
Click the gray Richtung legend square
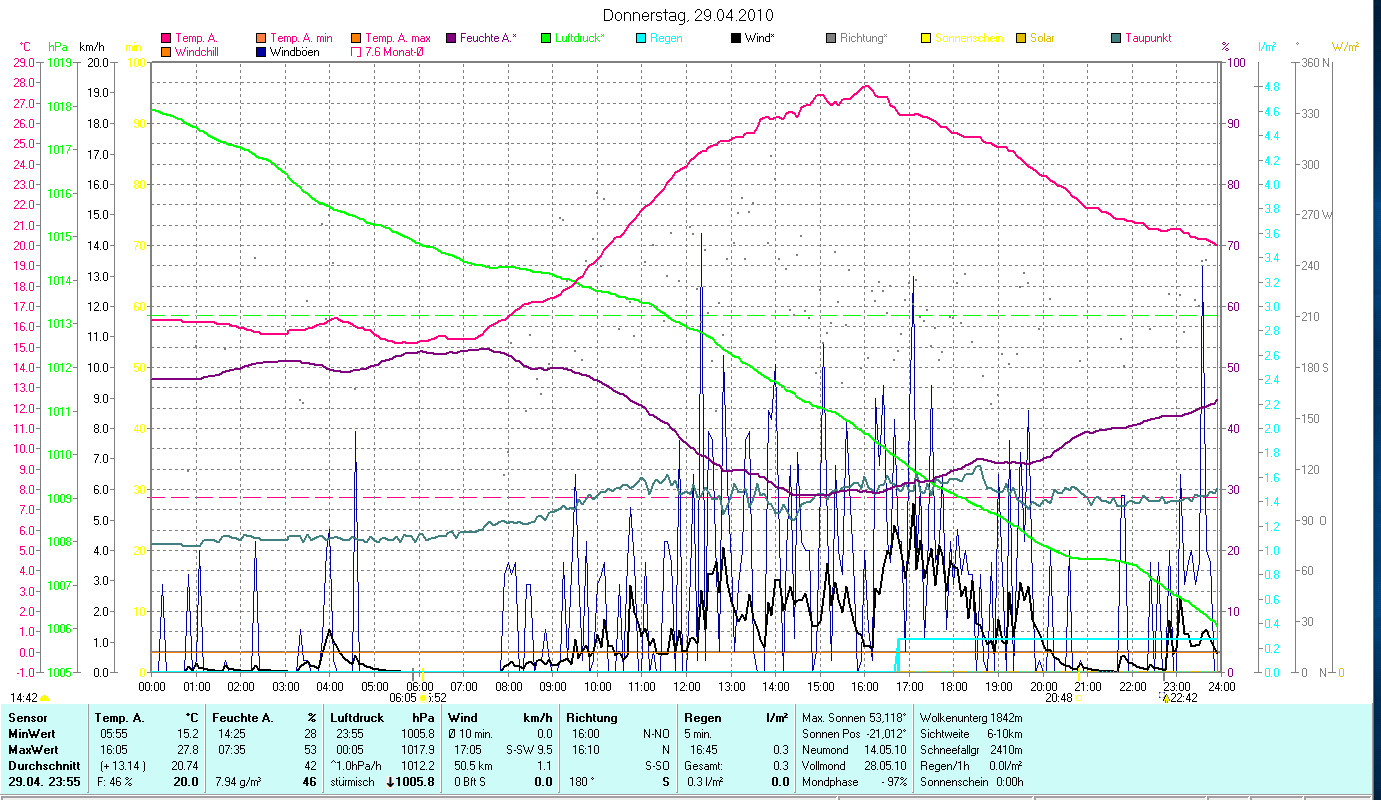tap(831, 38)
